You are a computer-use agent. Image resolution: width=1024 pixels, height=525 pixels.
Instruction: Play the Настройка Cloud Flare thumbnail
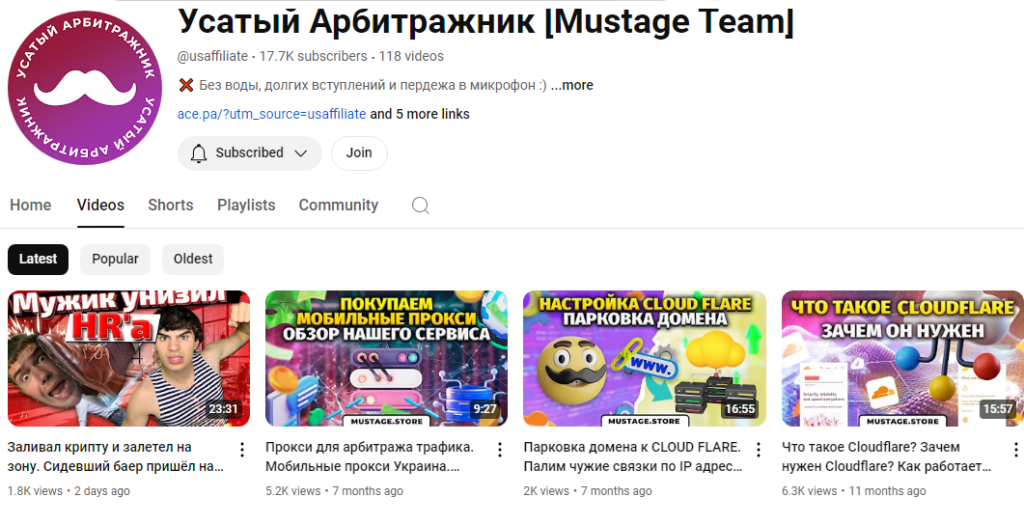point(645,358)
